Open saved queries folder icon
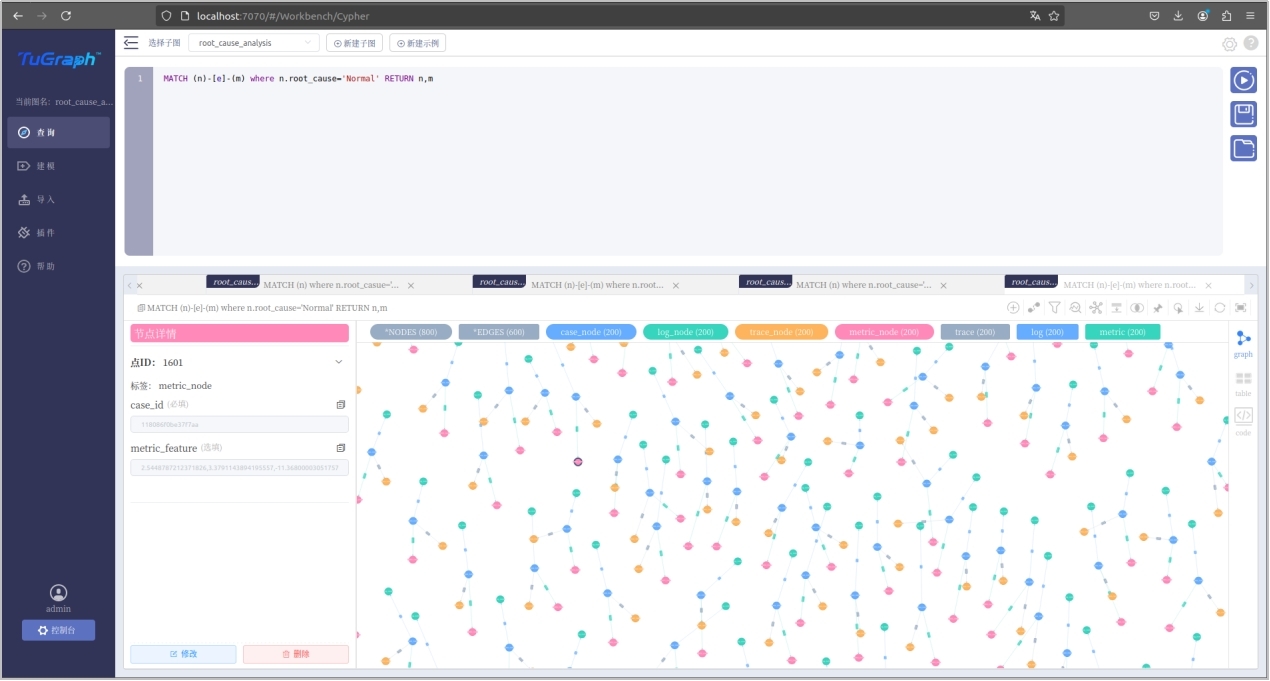This screenshot has width=1270, height=681. coord(1243,149)
